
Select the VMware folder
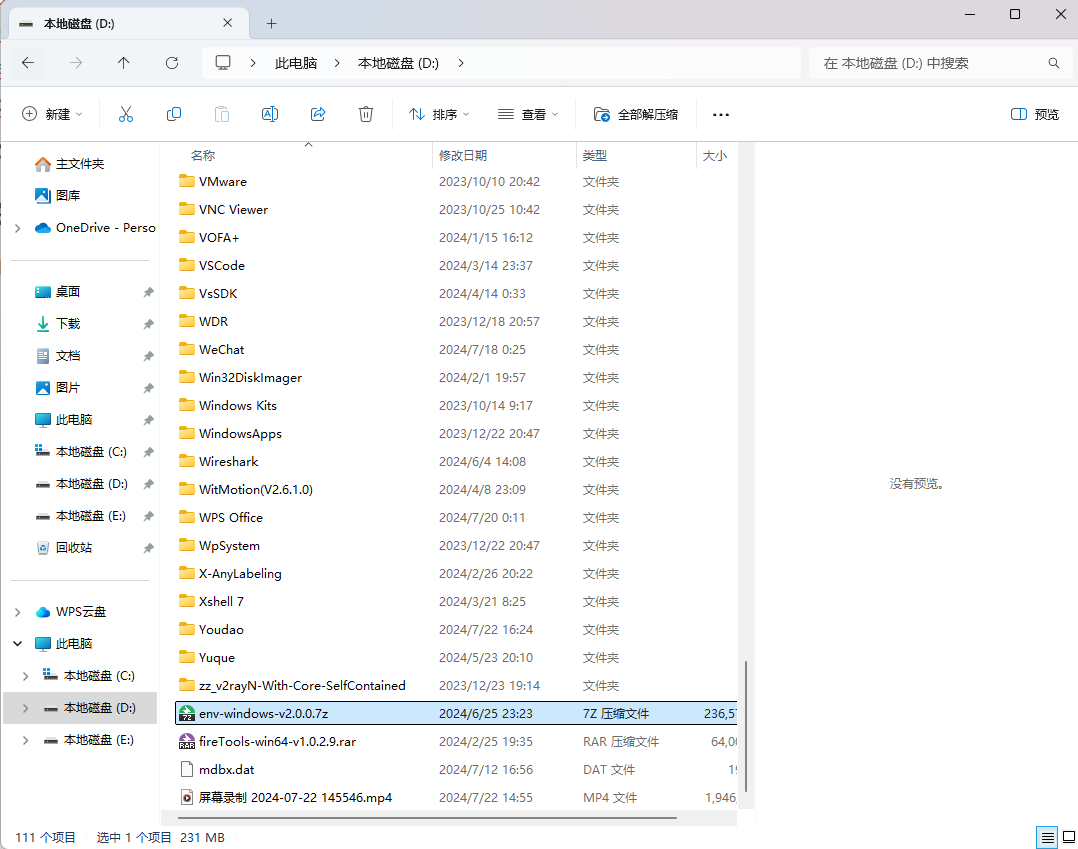click(223, 181)
